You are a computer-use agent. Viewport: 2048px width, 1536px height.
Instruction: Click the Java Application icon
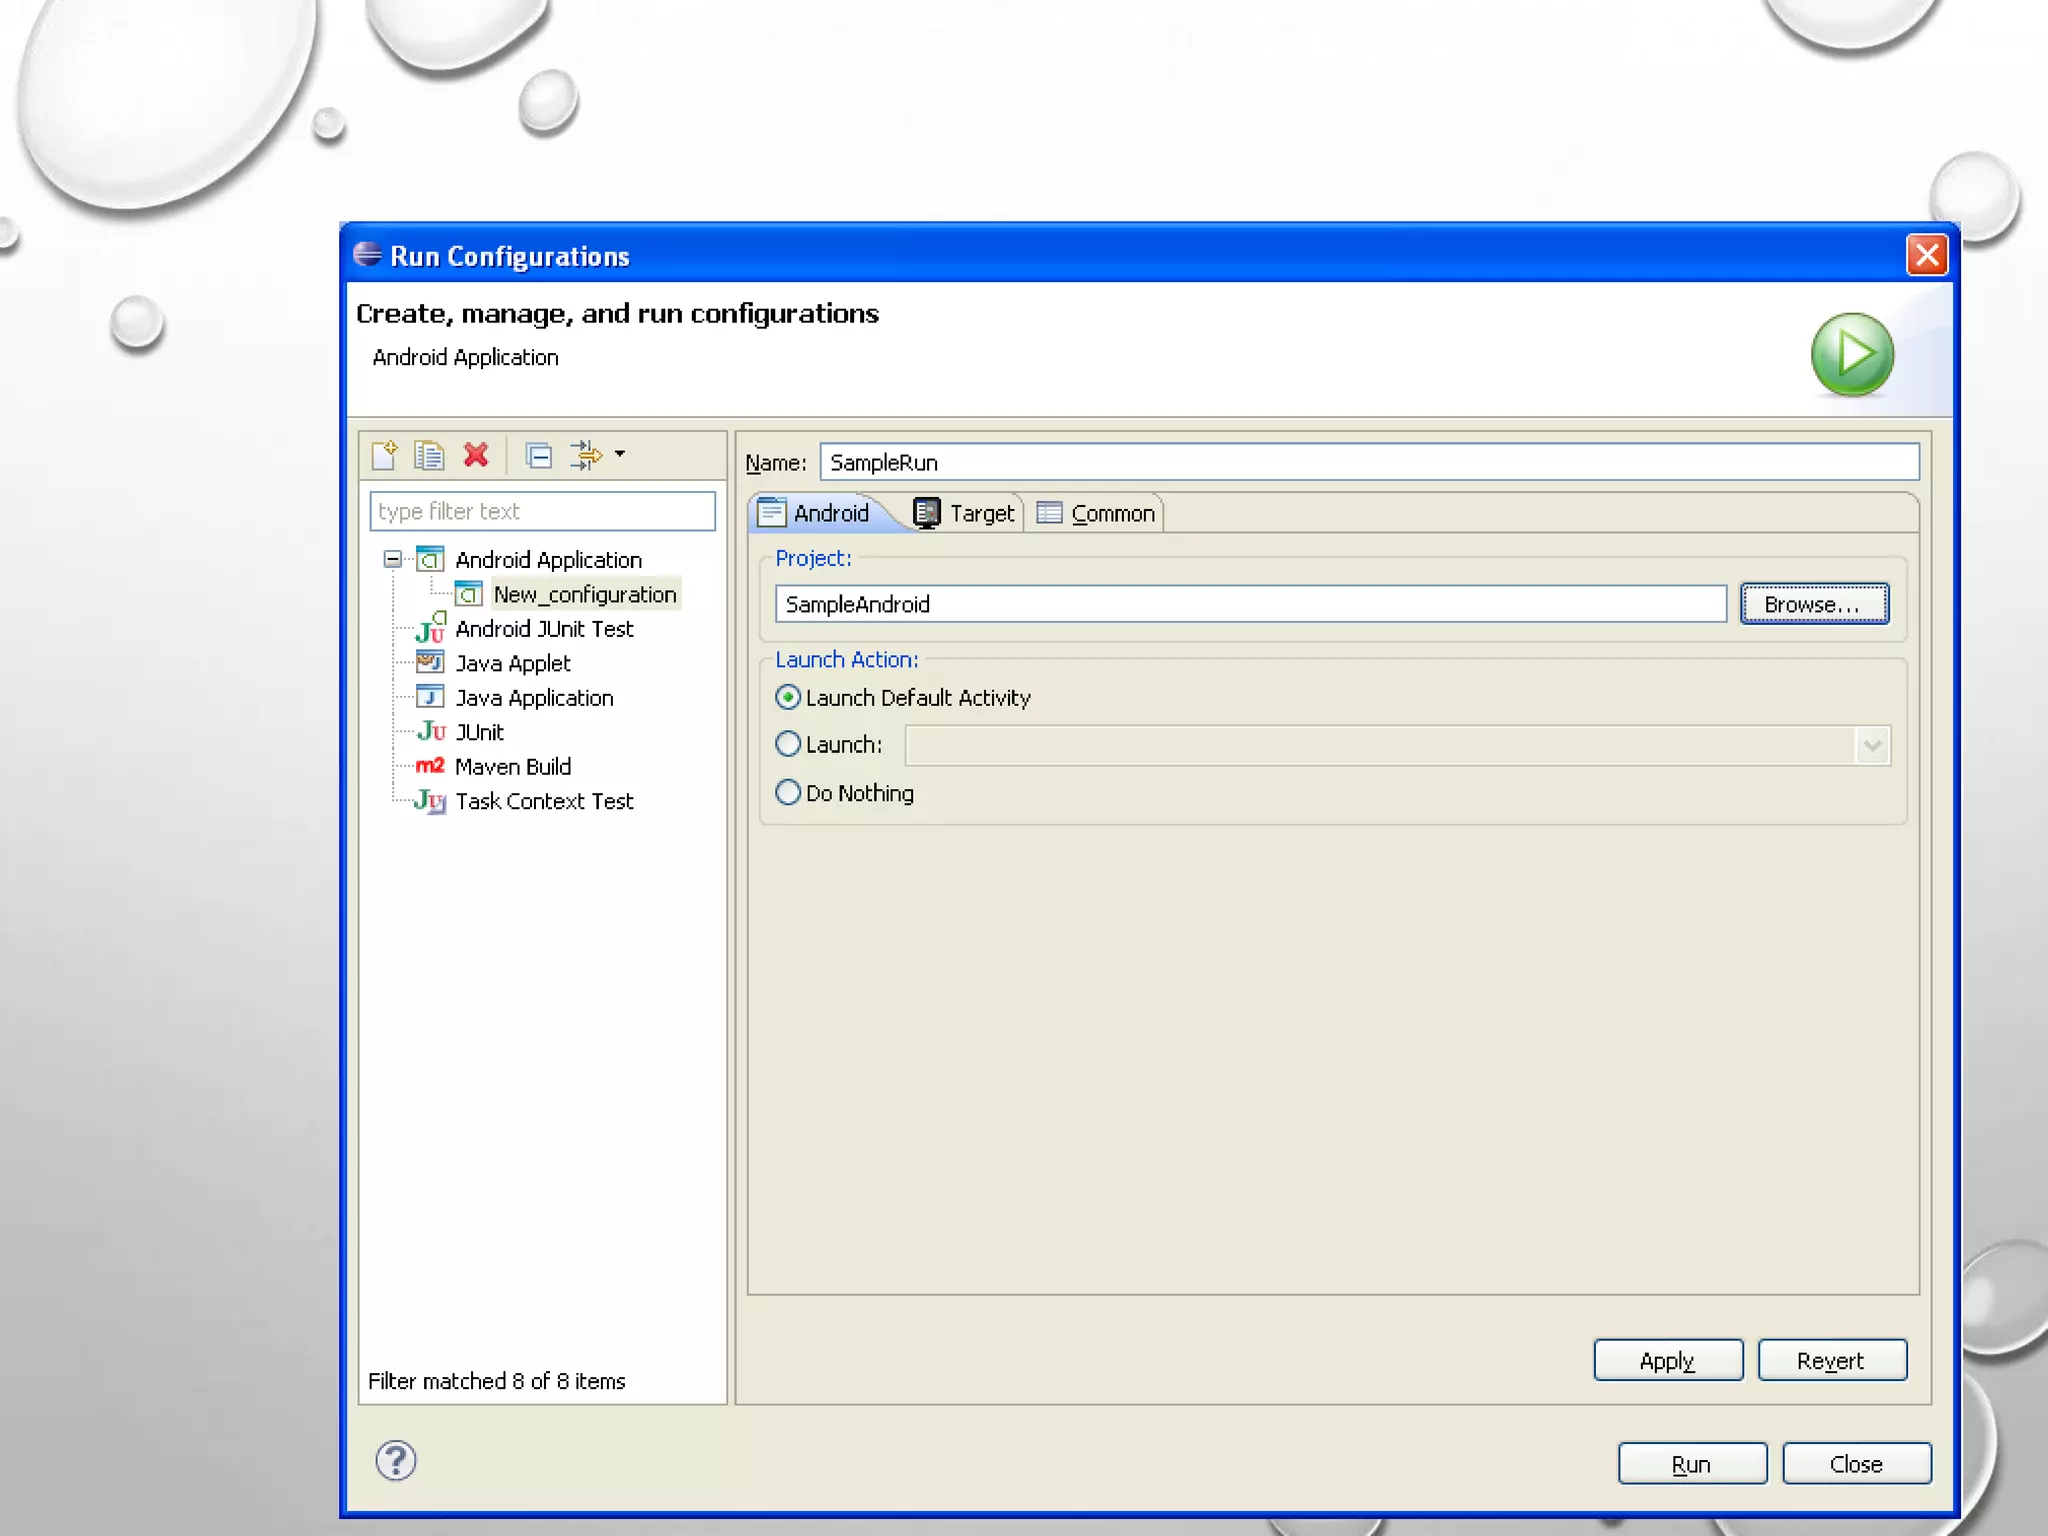tap(430, 697)
